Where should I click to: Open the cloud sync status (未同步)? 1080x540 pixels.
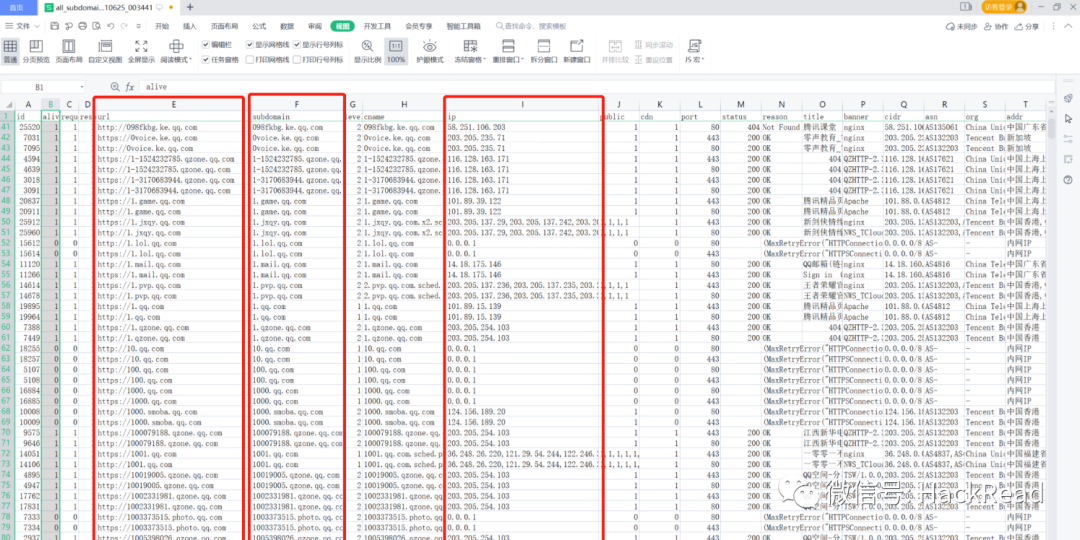click(x=962, y=26)
